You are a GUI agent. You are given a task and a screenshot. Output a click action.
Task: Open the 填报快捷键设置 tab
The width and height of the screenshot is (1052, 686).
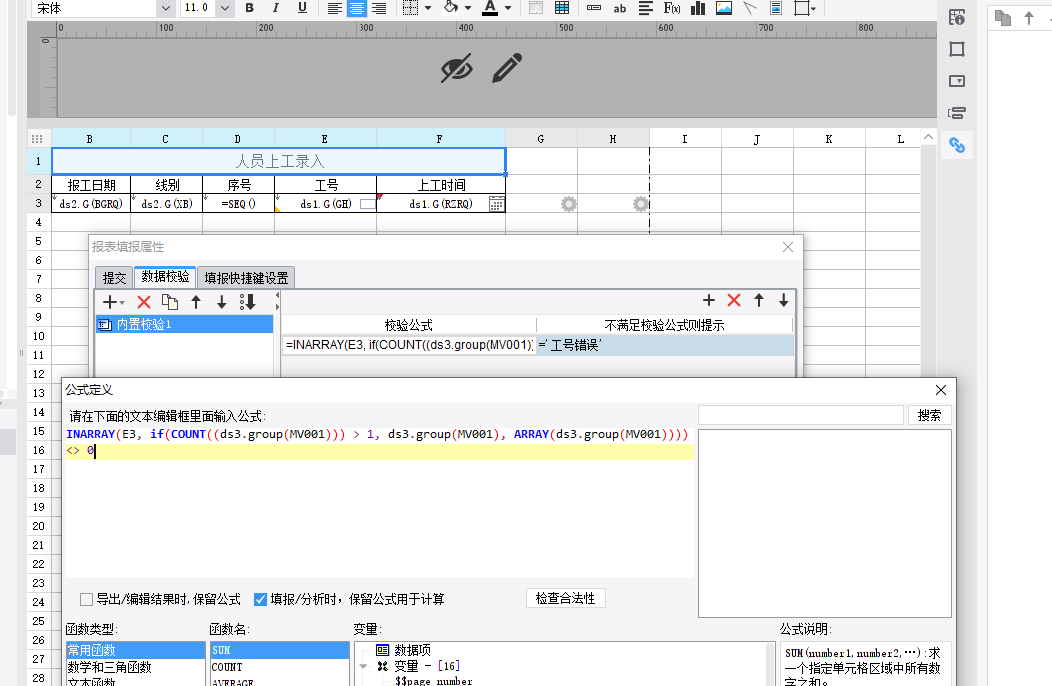(246, 278)
